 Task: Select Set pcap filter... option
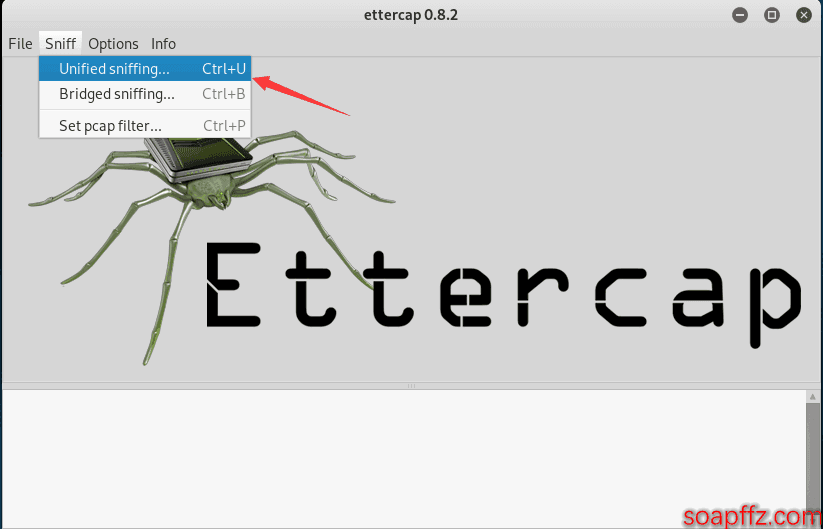click(x=145, y=126)
